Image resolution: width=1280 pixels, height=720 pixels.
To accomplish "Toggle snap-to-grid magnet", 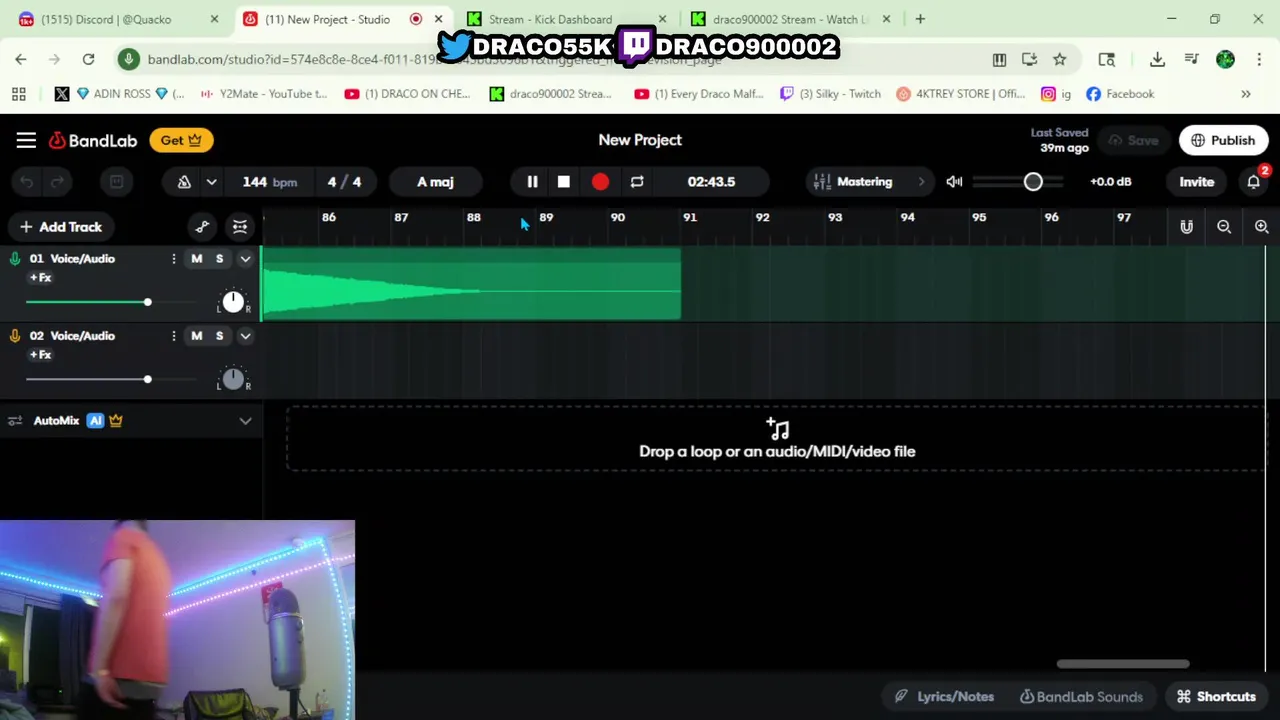I will 1186,227.
